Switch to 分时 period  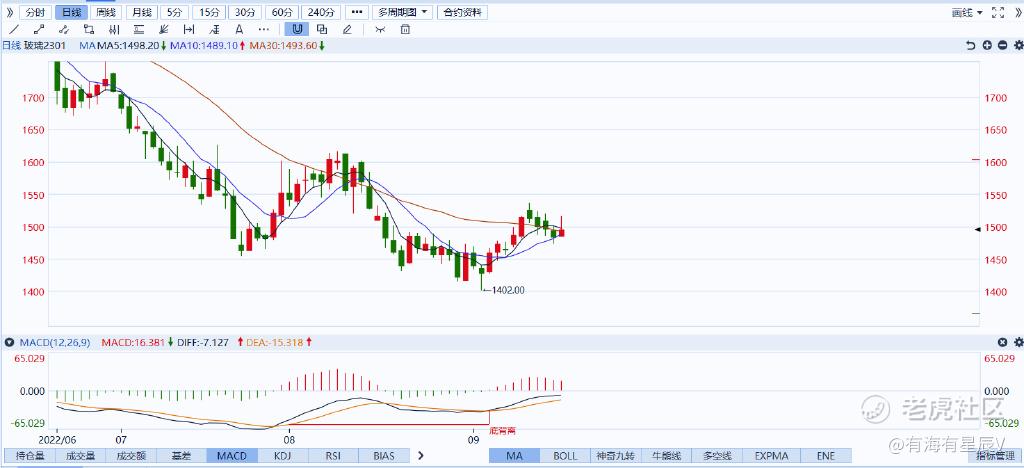tap(35, 12)
